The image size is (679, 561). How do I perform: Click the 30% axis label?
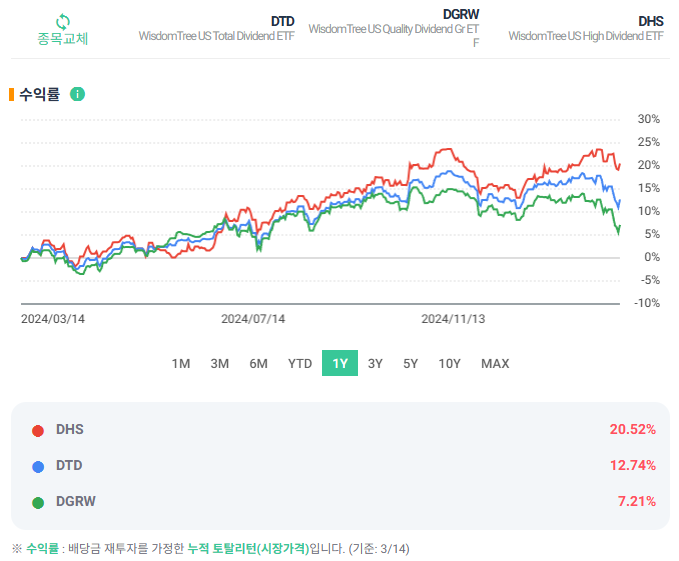648,119
